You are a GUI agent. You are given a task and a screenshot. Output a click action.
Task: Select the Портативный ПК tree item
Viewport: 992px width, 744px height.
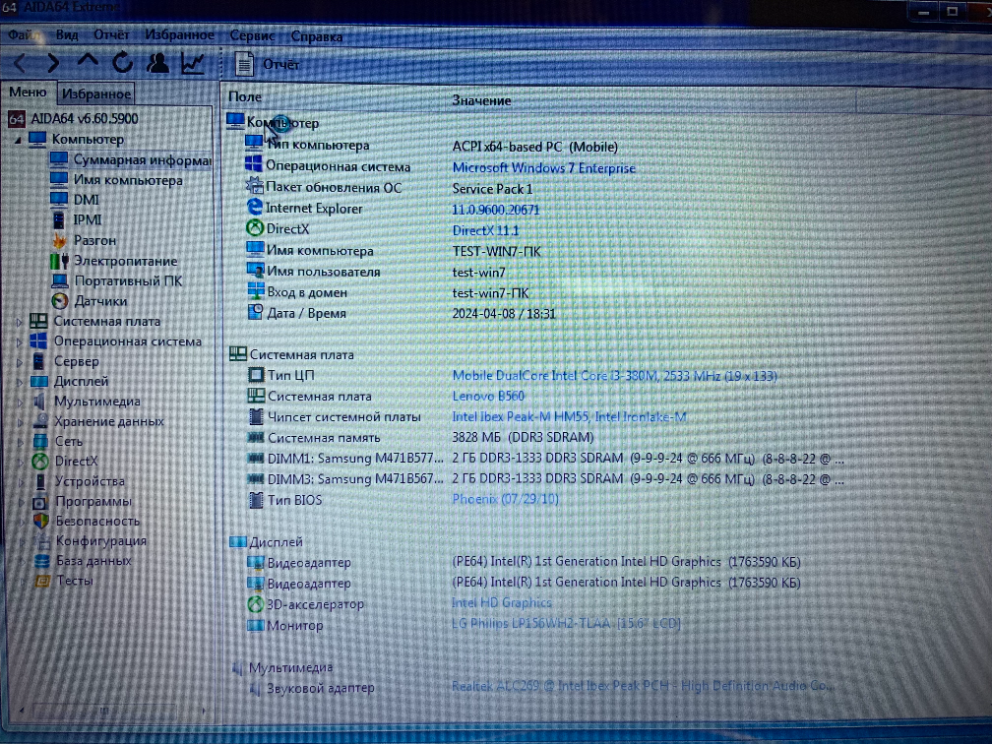click(117, 281)
